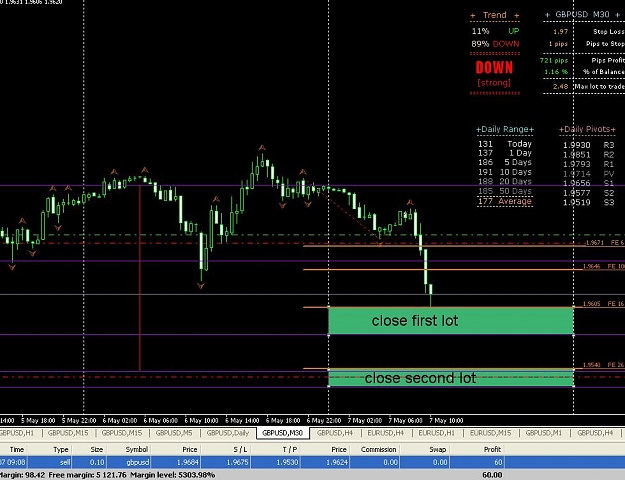
Task: Click the '11% UP' trend reading
Action: coord(495,31)
